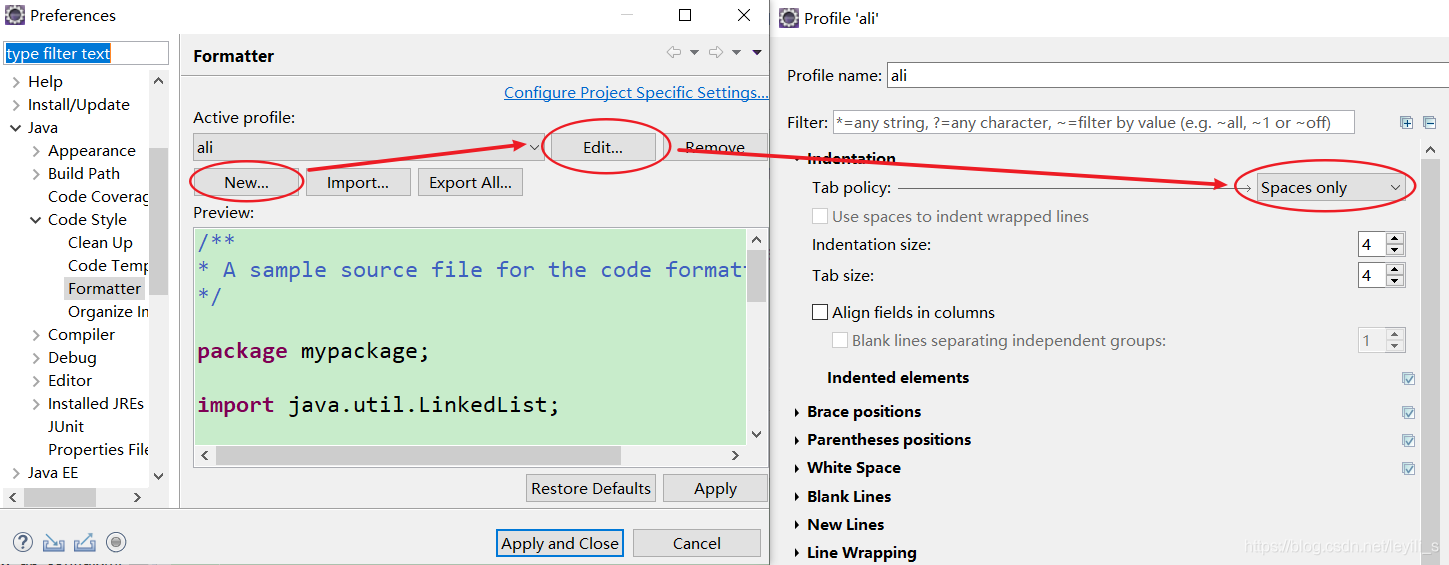Toggle the preview icon beside White Space
This screenshot has width=1449, height=565.
1409,468
